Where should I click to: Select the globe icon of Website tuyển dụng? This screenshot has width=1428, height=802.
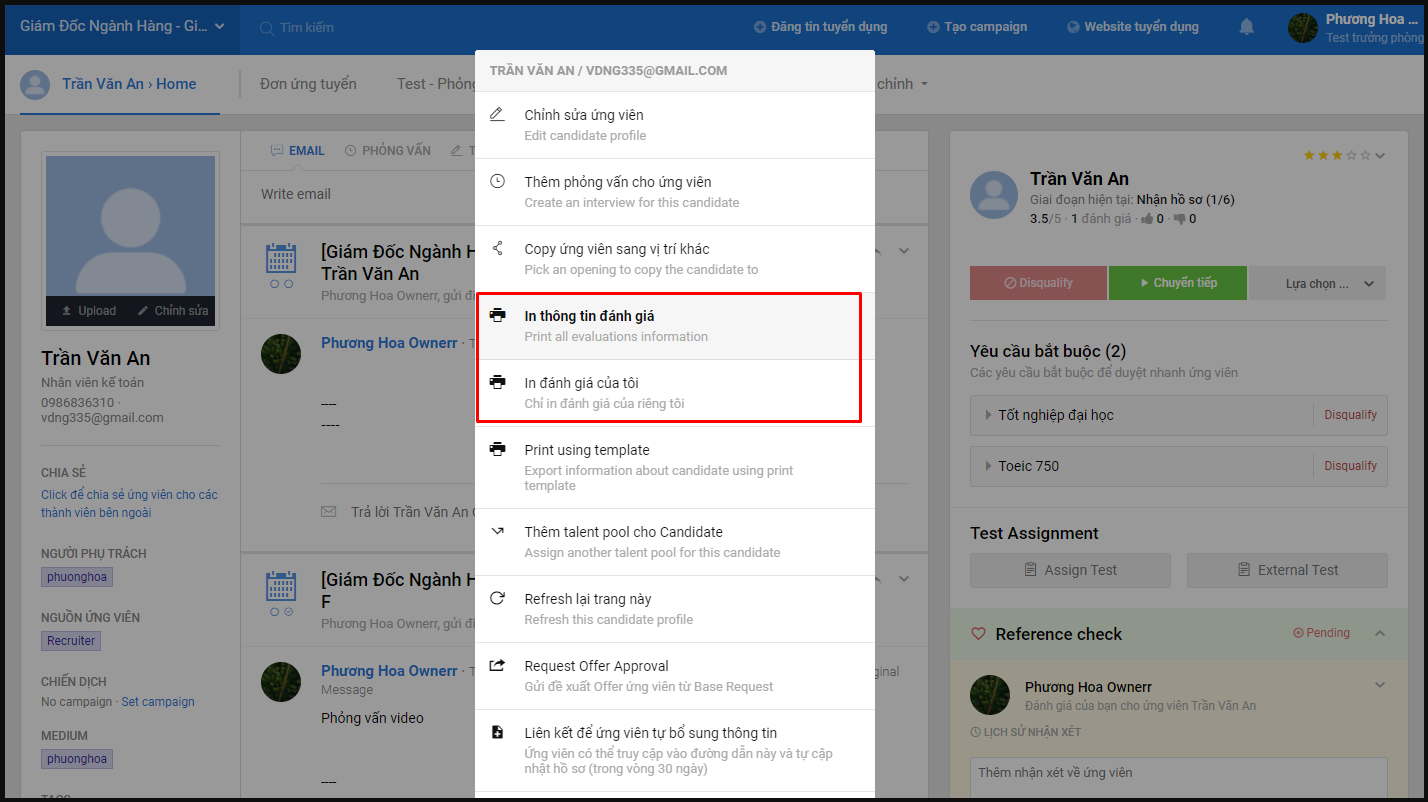[x=1073, y=27]
